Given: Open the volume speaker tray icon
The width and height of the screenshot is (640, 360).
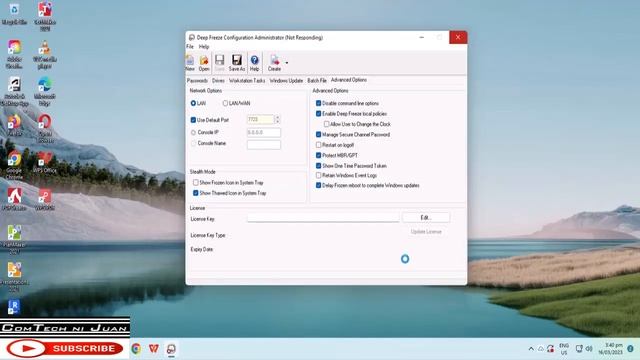Looking at the screenshot, I should pos(589,349).
